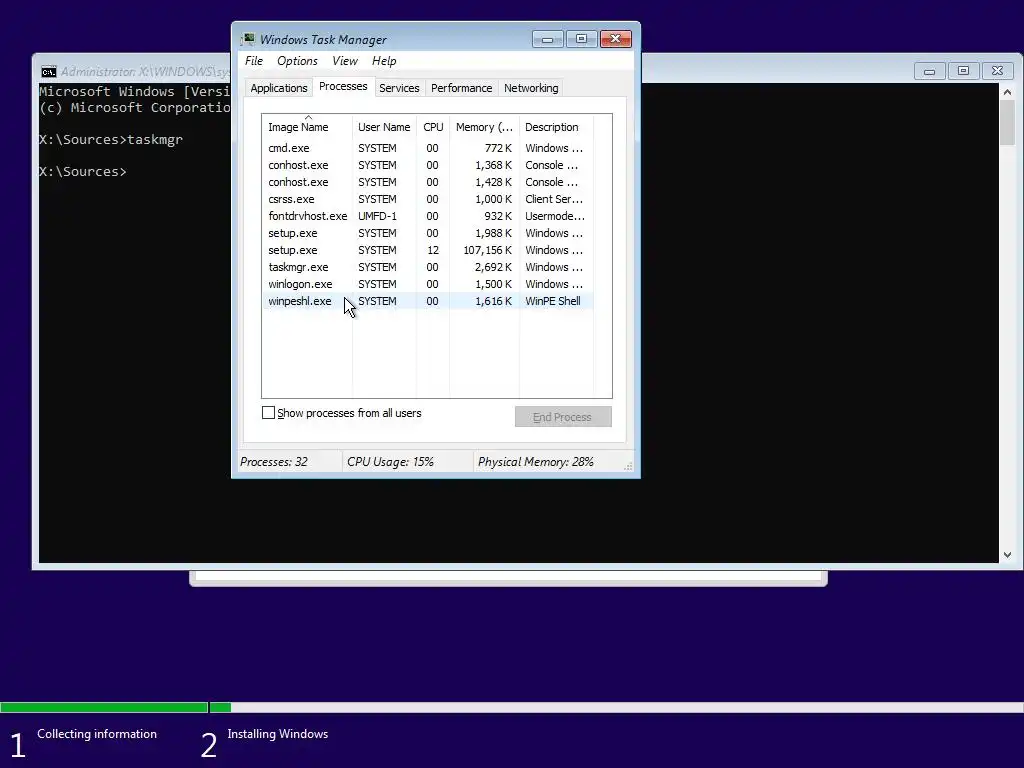Screen dimensions: 1024x768
Task: Click the X:\Sources> prompt line
Action: click(x=83, y=172)
